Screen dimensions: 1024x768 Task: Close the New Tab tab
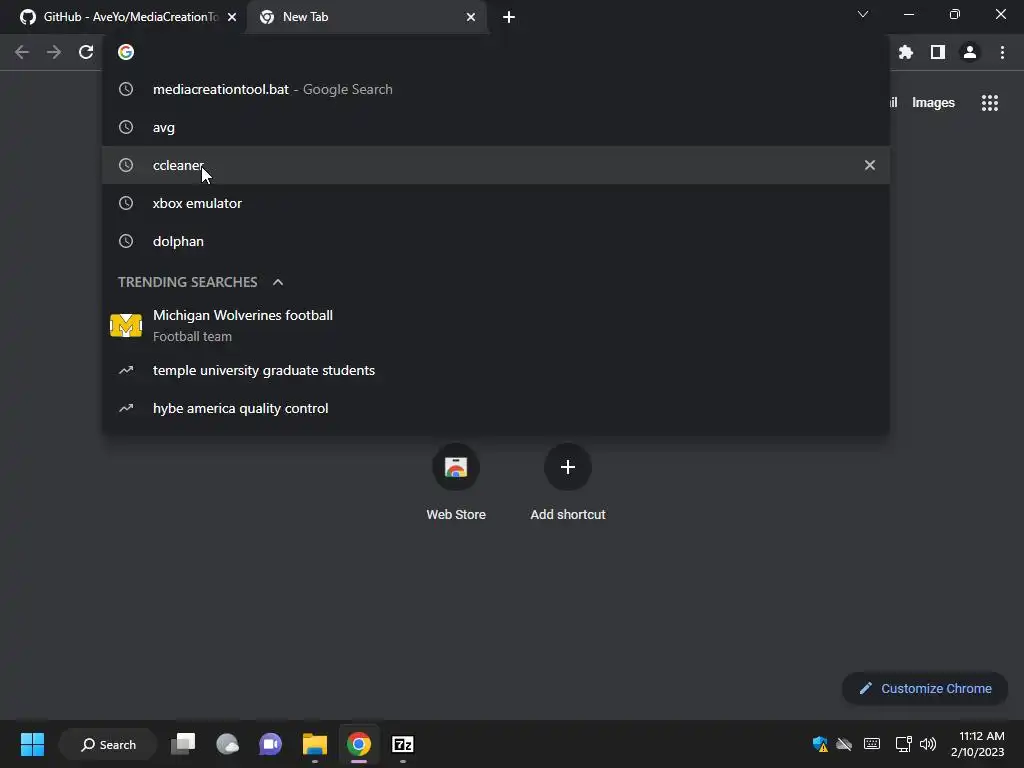471,17
